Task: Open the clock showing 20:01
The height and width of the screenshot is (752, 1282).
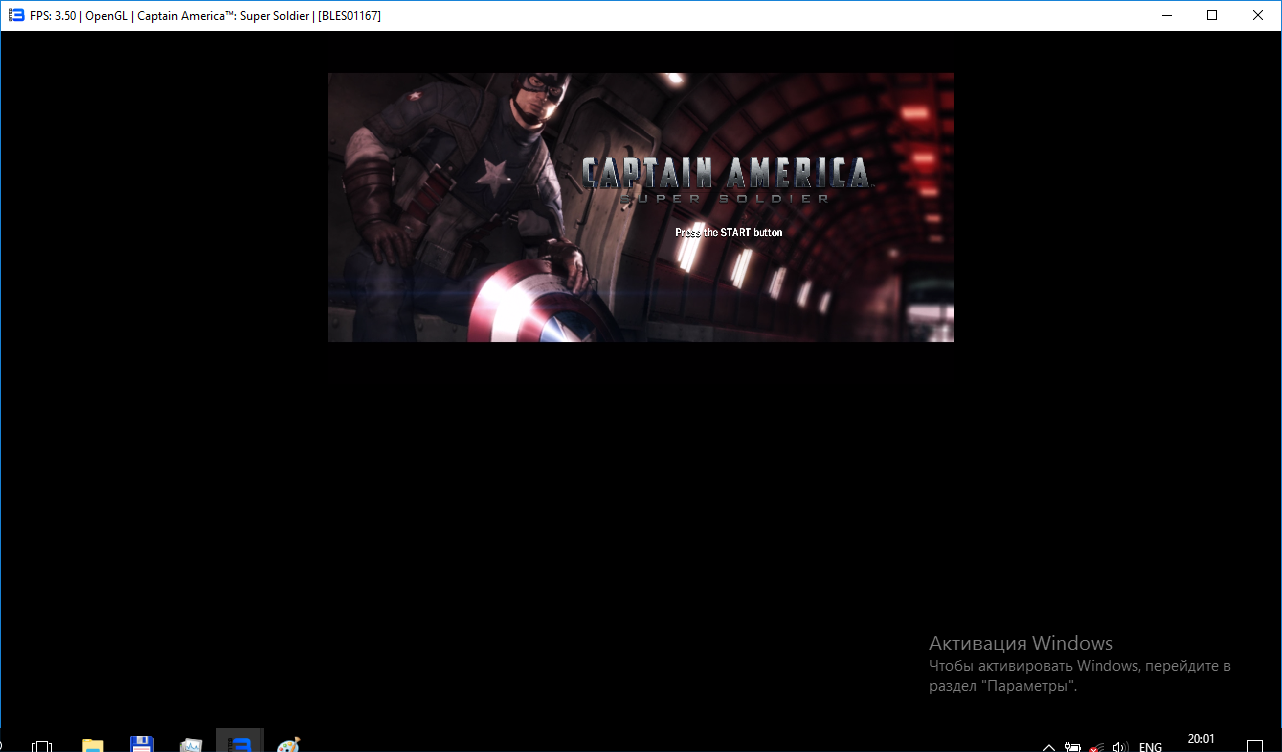Action: point(1200,740)
